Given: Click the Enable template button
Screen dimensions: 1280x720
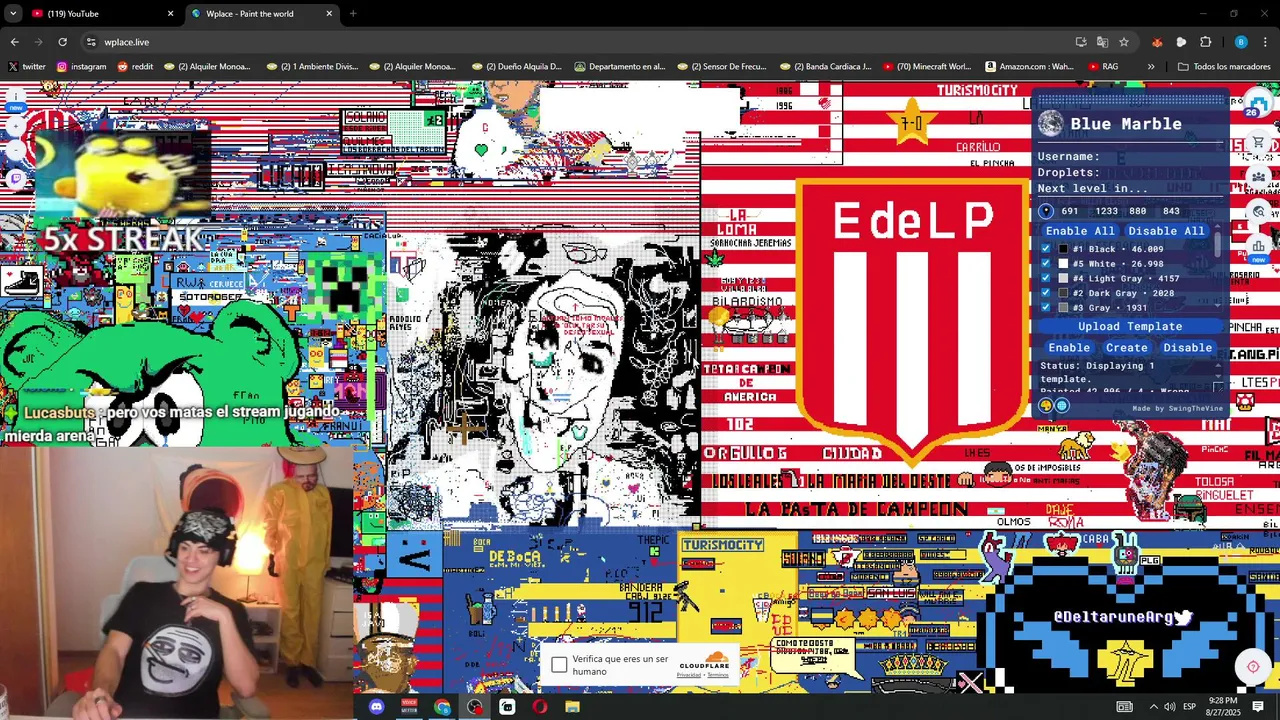Looking at the screenshot, I should [x=1069, y=348].
